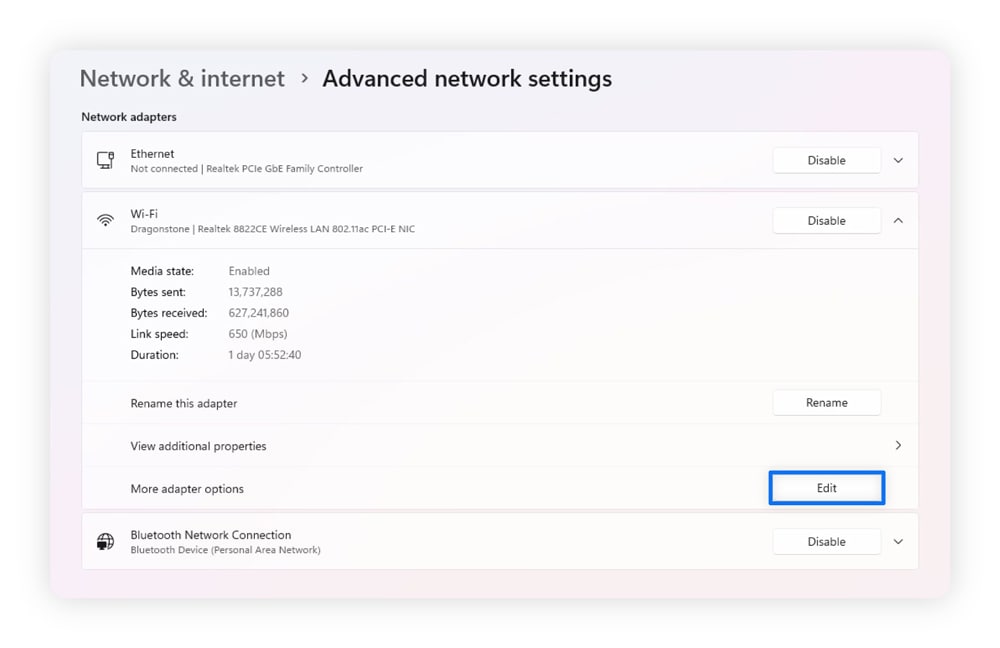Viewport: 1000px width, 648px height.
Task: Disable the Ethernet adapter
Action: [x=826, y=160]
